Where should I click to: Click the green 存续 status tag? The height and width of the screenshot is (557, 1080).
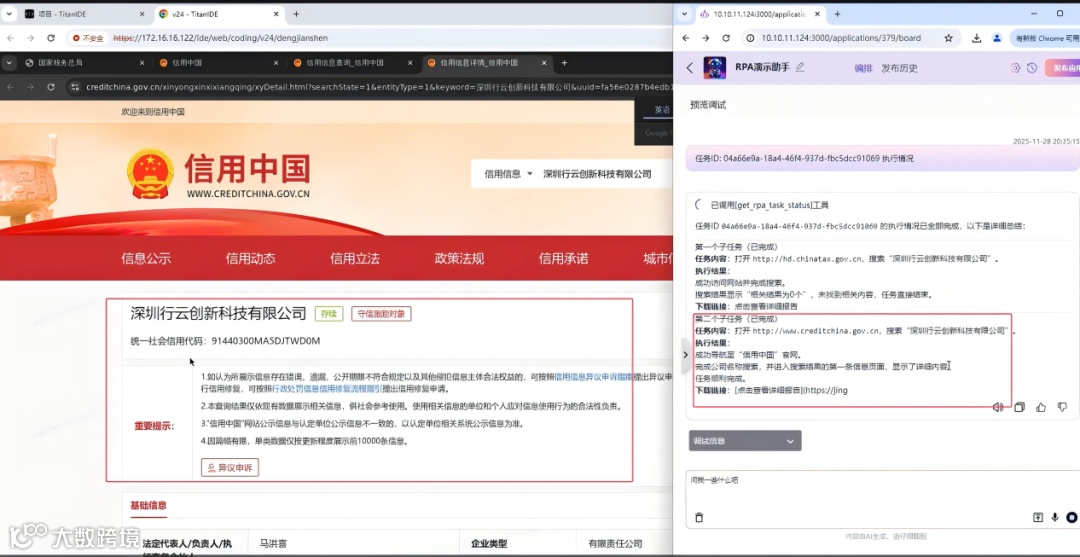pyautogui.click(x=329, y=314)
